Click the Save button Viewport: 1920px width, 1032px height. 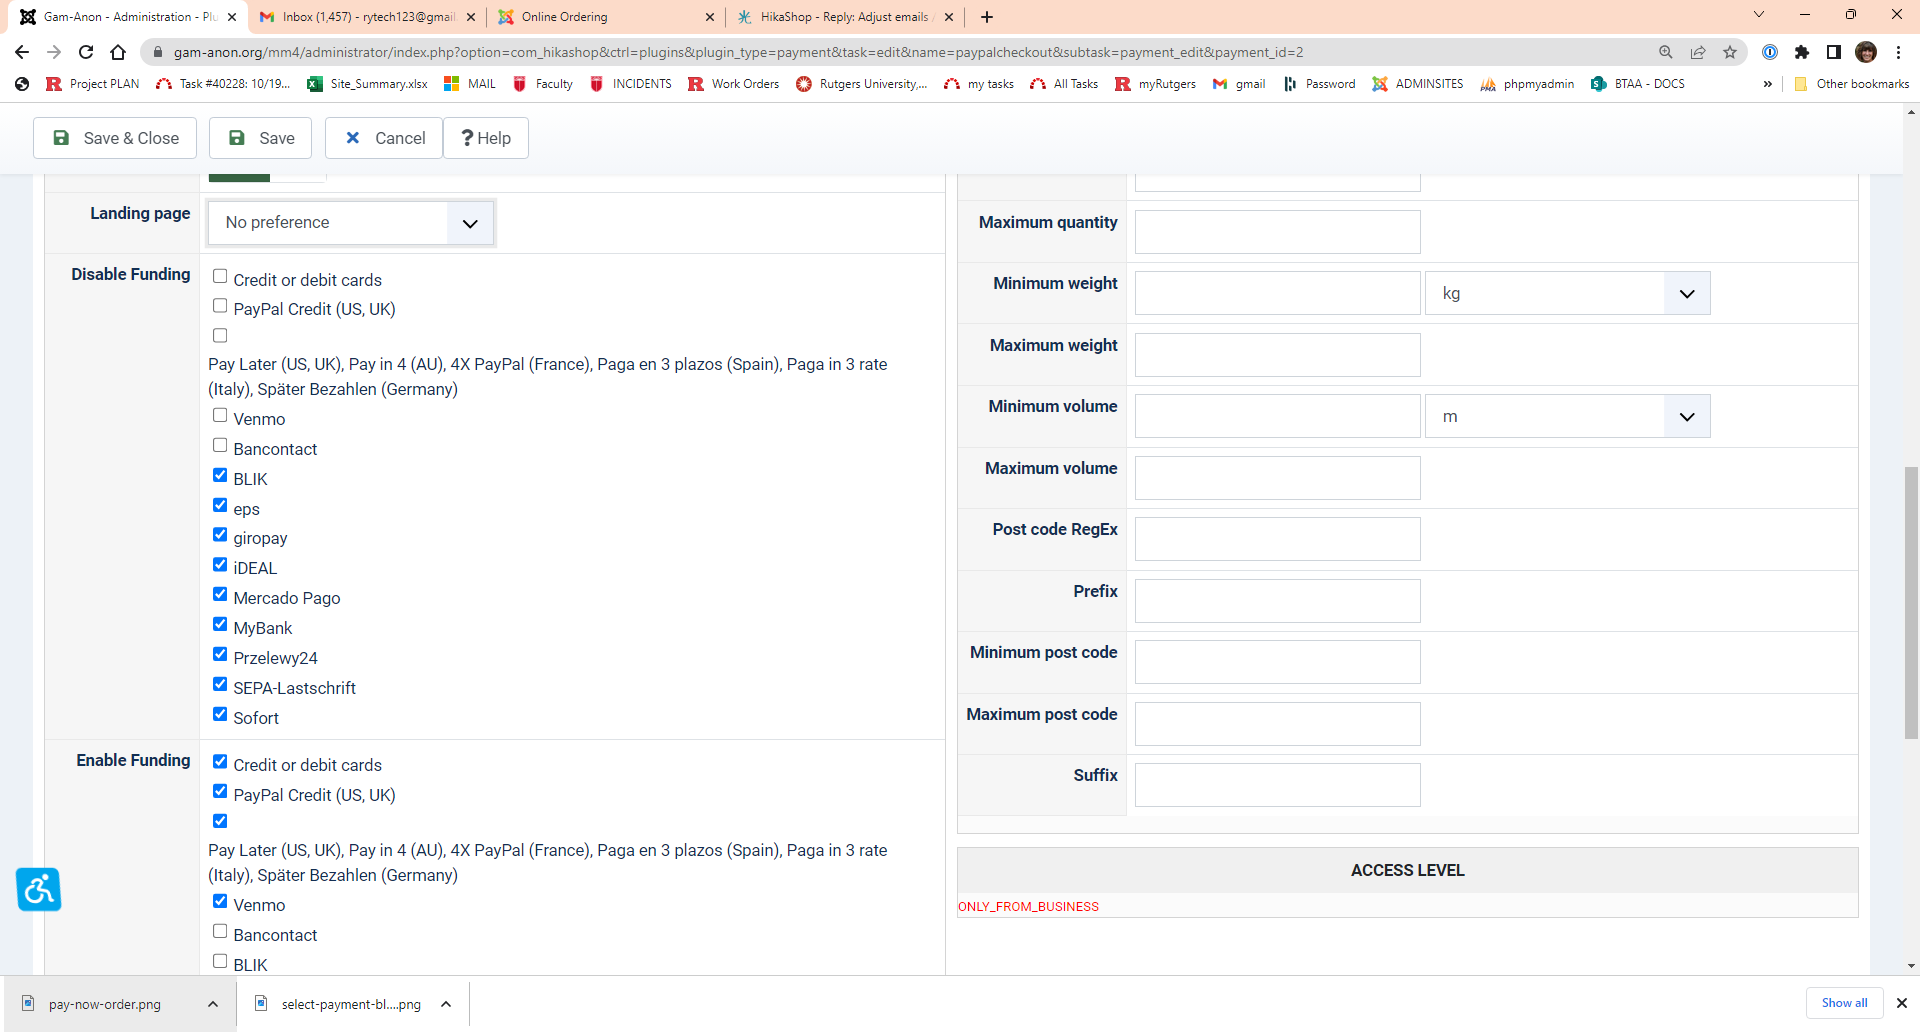[x=260, y=138]
